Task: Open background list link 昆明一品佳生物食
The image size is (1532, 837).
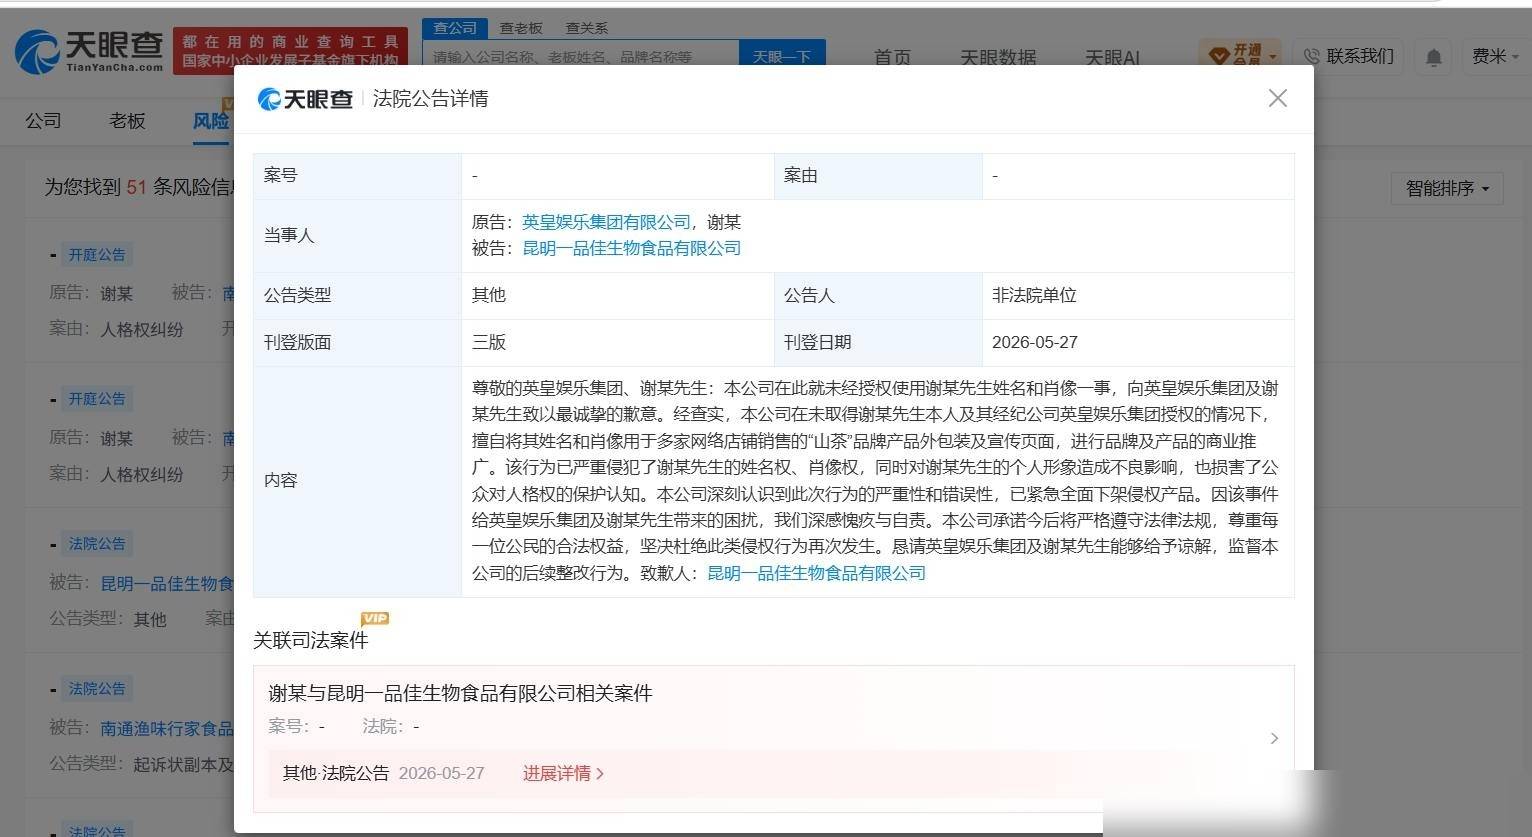Action: [x=167, y=583]
